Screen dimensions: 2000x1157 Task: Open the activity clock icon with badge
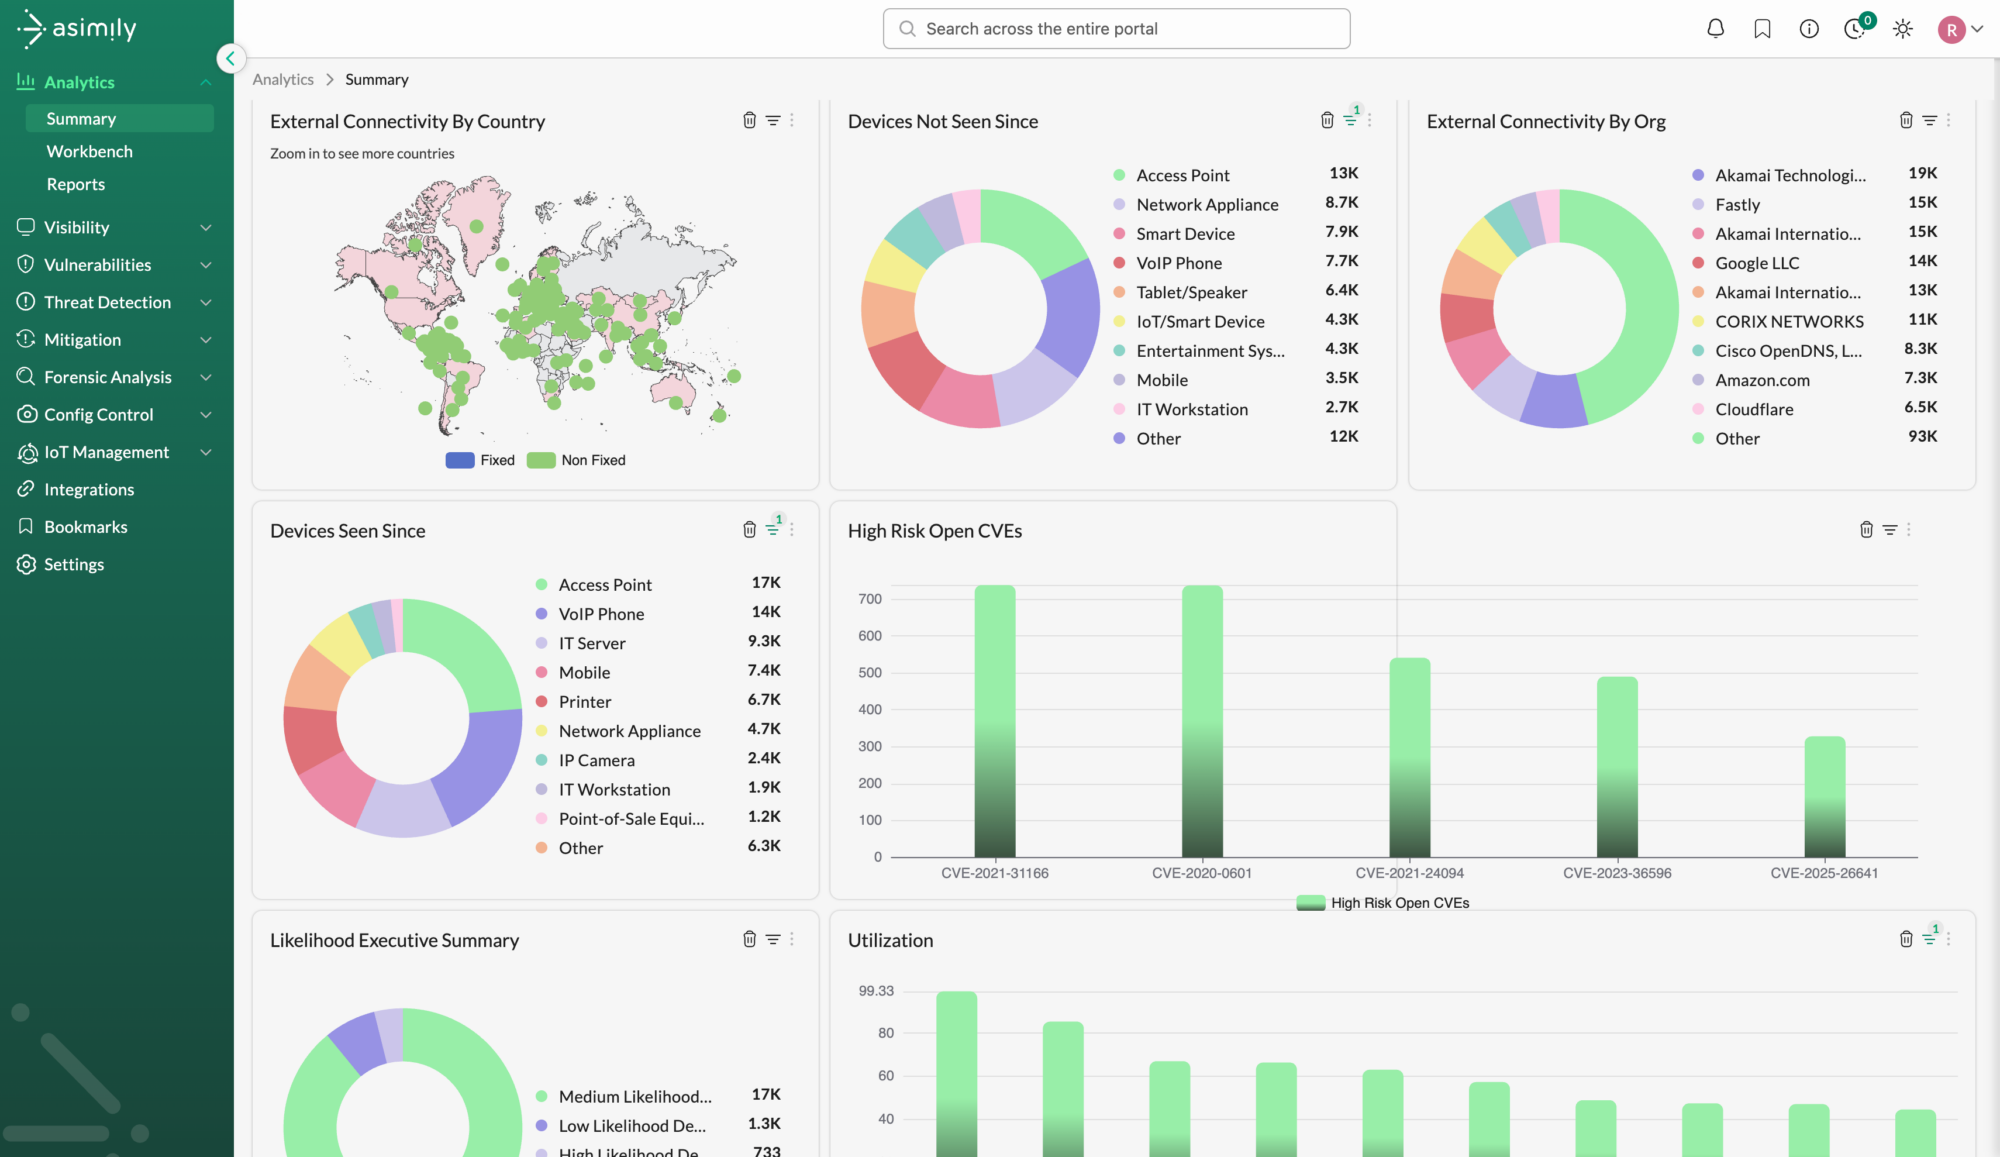[1856, 28]
